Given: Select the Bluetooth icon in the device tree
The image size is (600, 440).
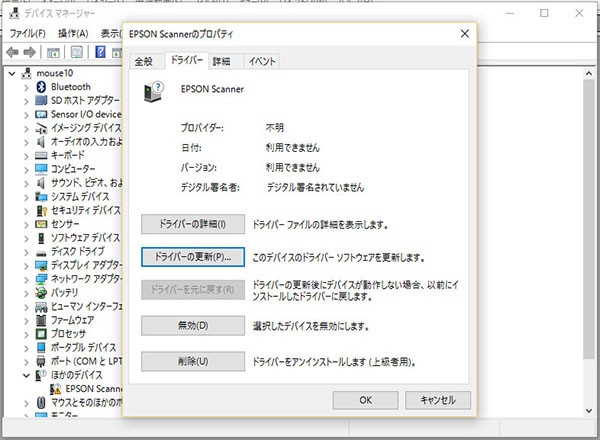Looking at the screenshot, I should point(41,87).
